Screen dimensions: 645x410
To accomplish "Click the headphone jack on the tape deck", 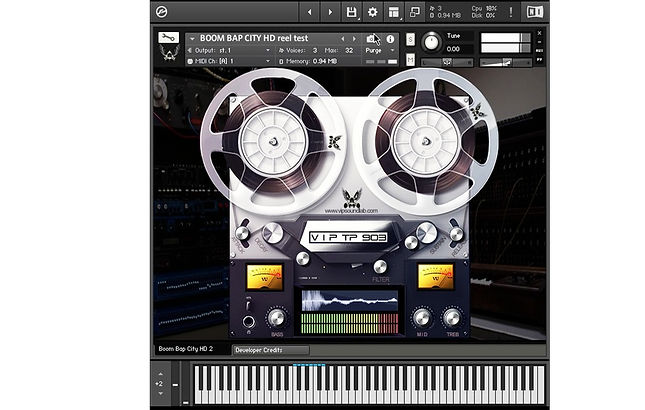I will [248, 321].
